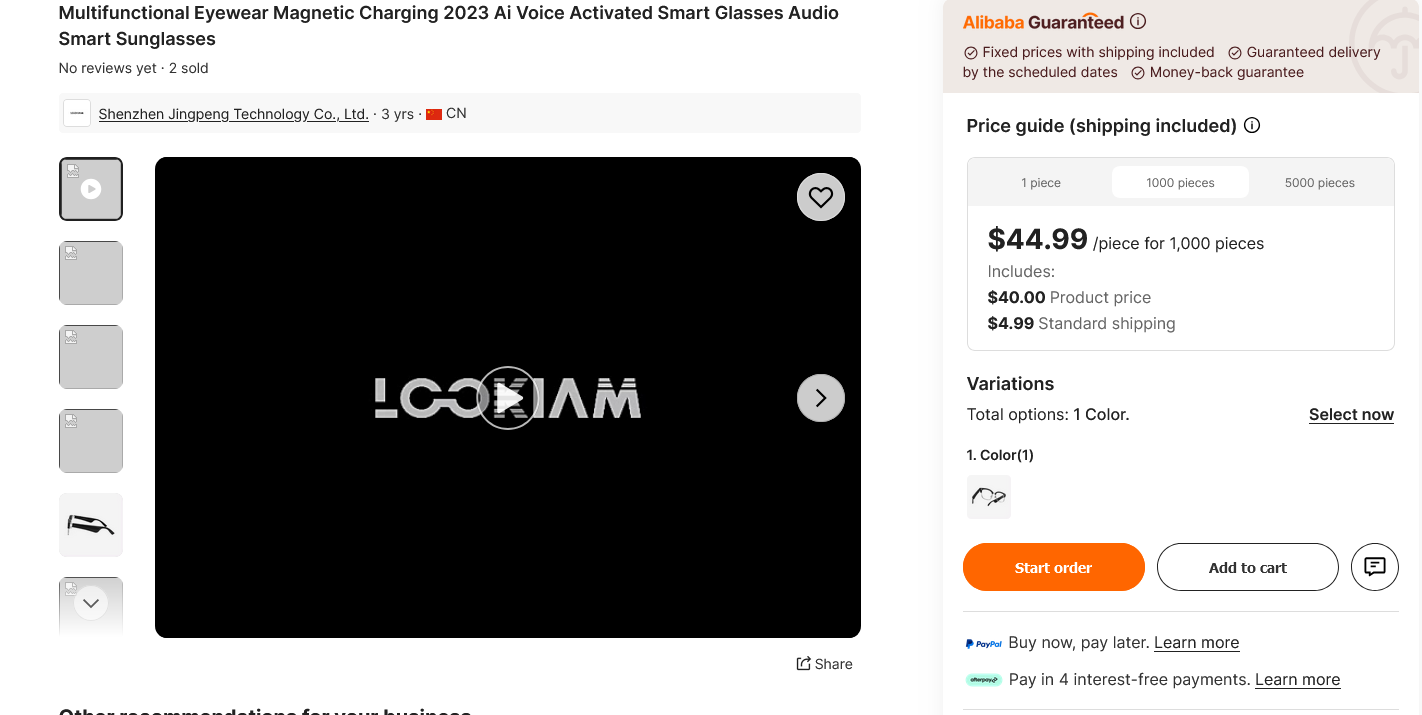The height and width of the screenshot is (715, 1422).
Task: Open the chat message supplier icon
Action: [1375, 567]
